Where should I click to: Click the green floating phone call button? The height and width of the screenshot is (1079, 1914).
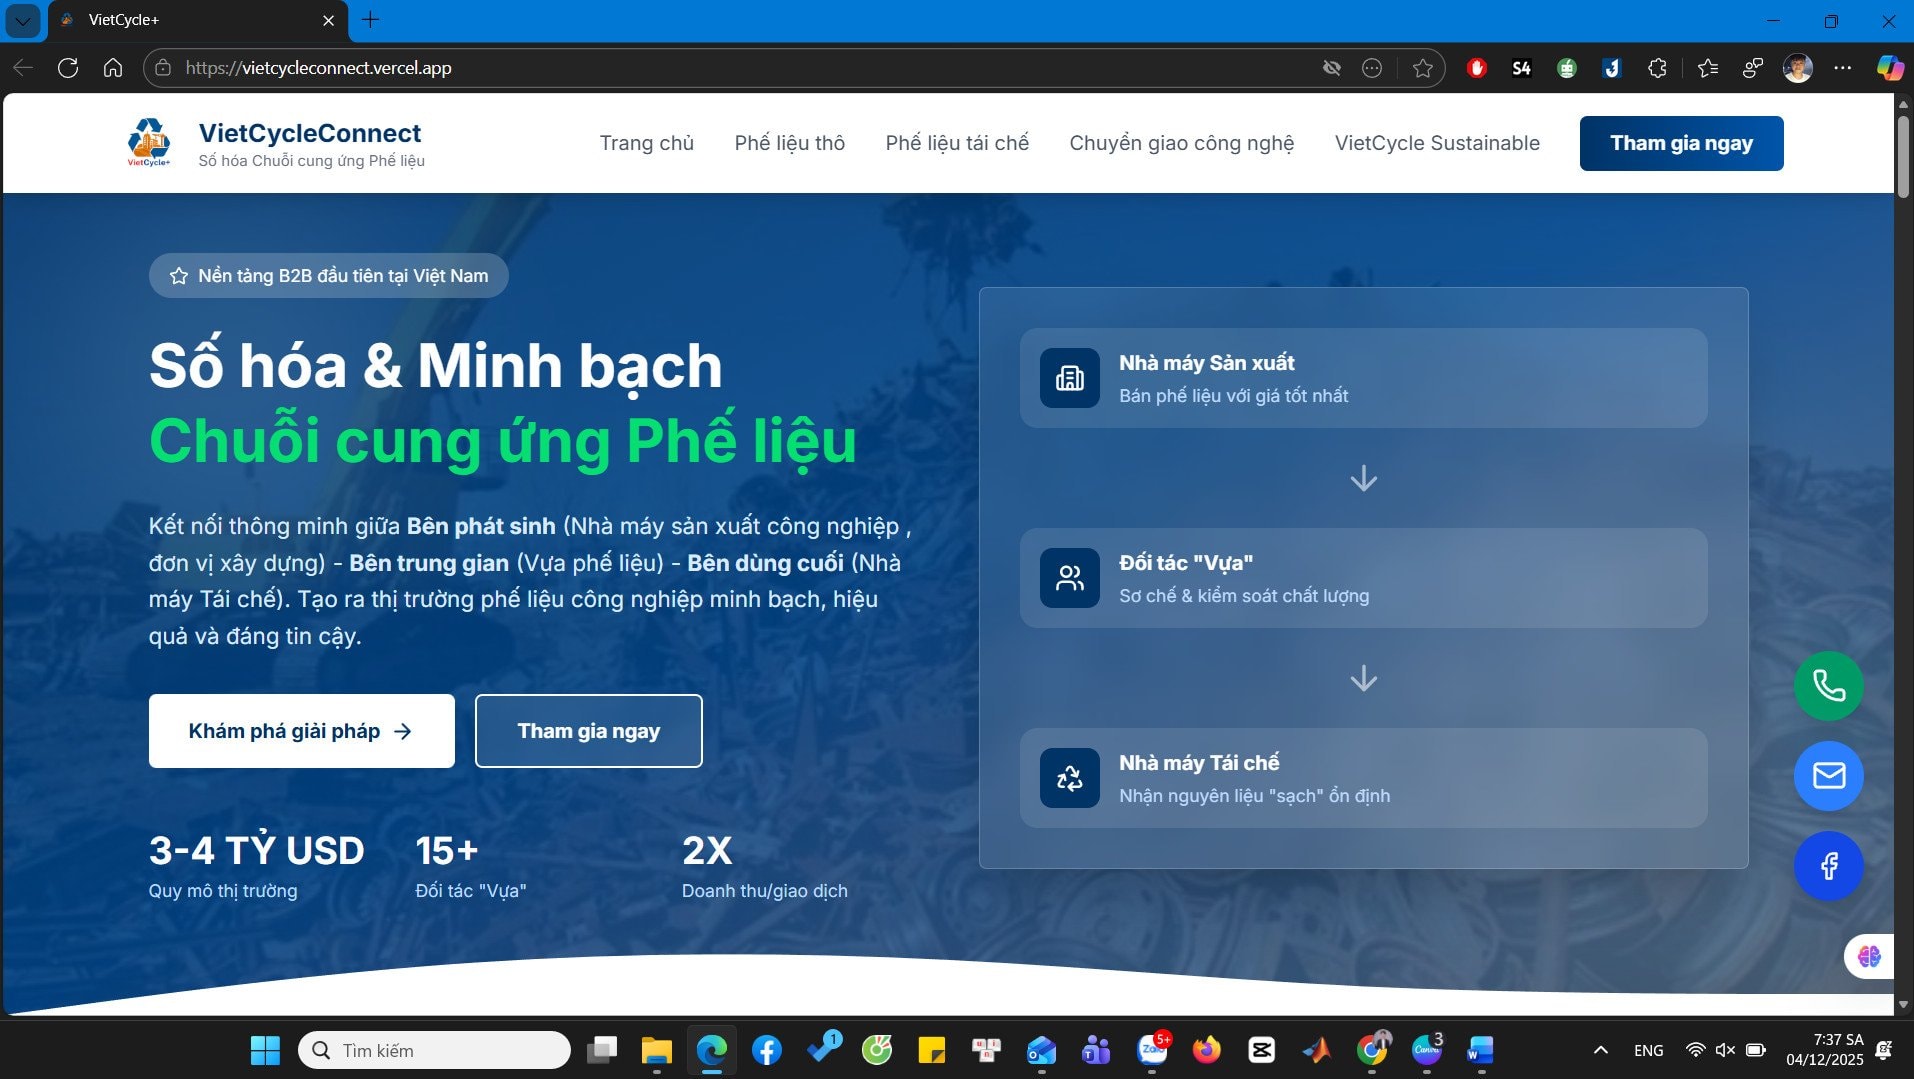point(1828,686)
